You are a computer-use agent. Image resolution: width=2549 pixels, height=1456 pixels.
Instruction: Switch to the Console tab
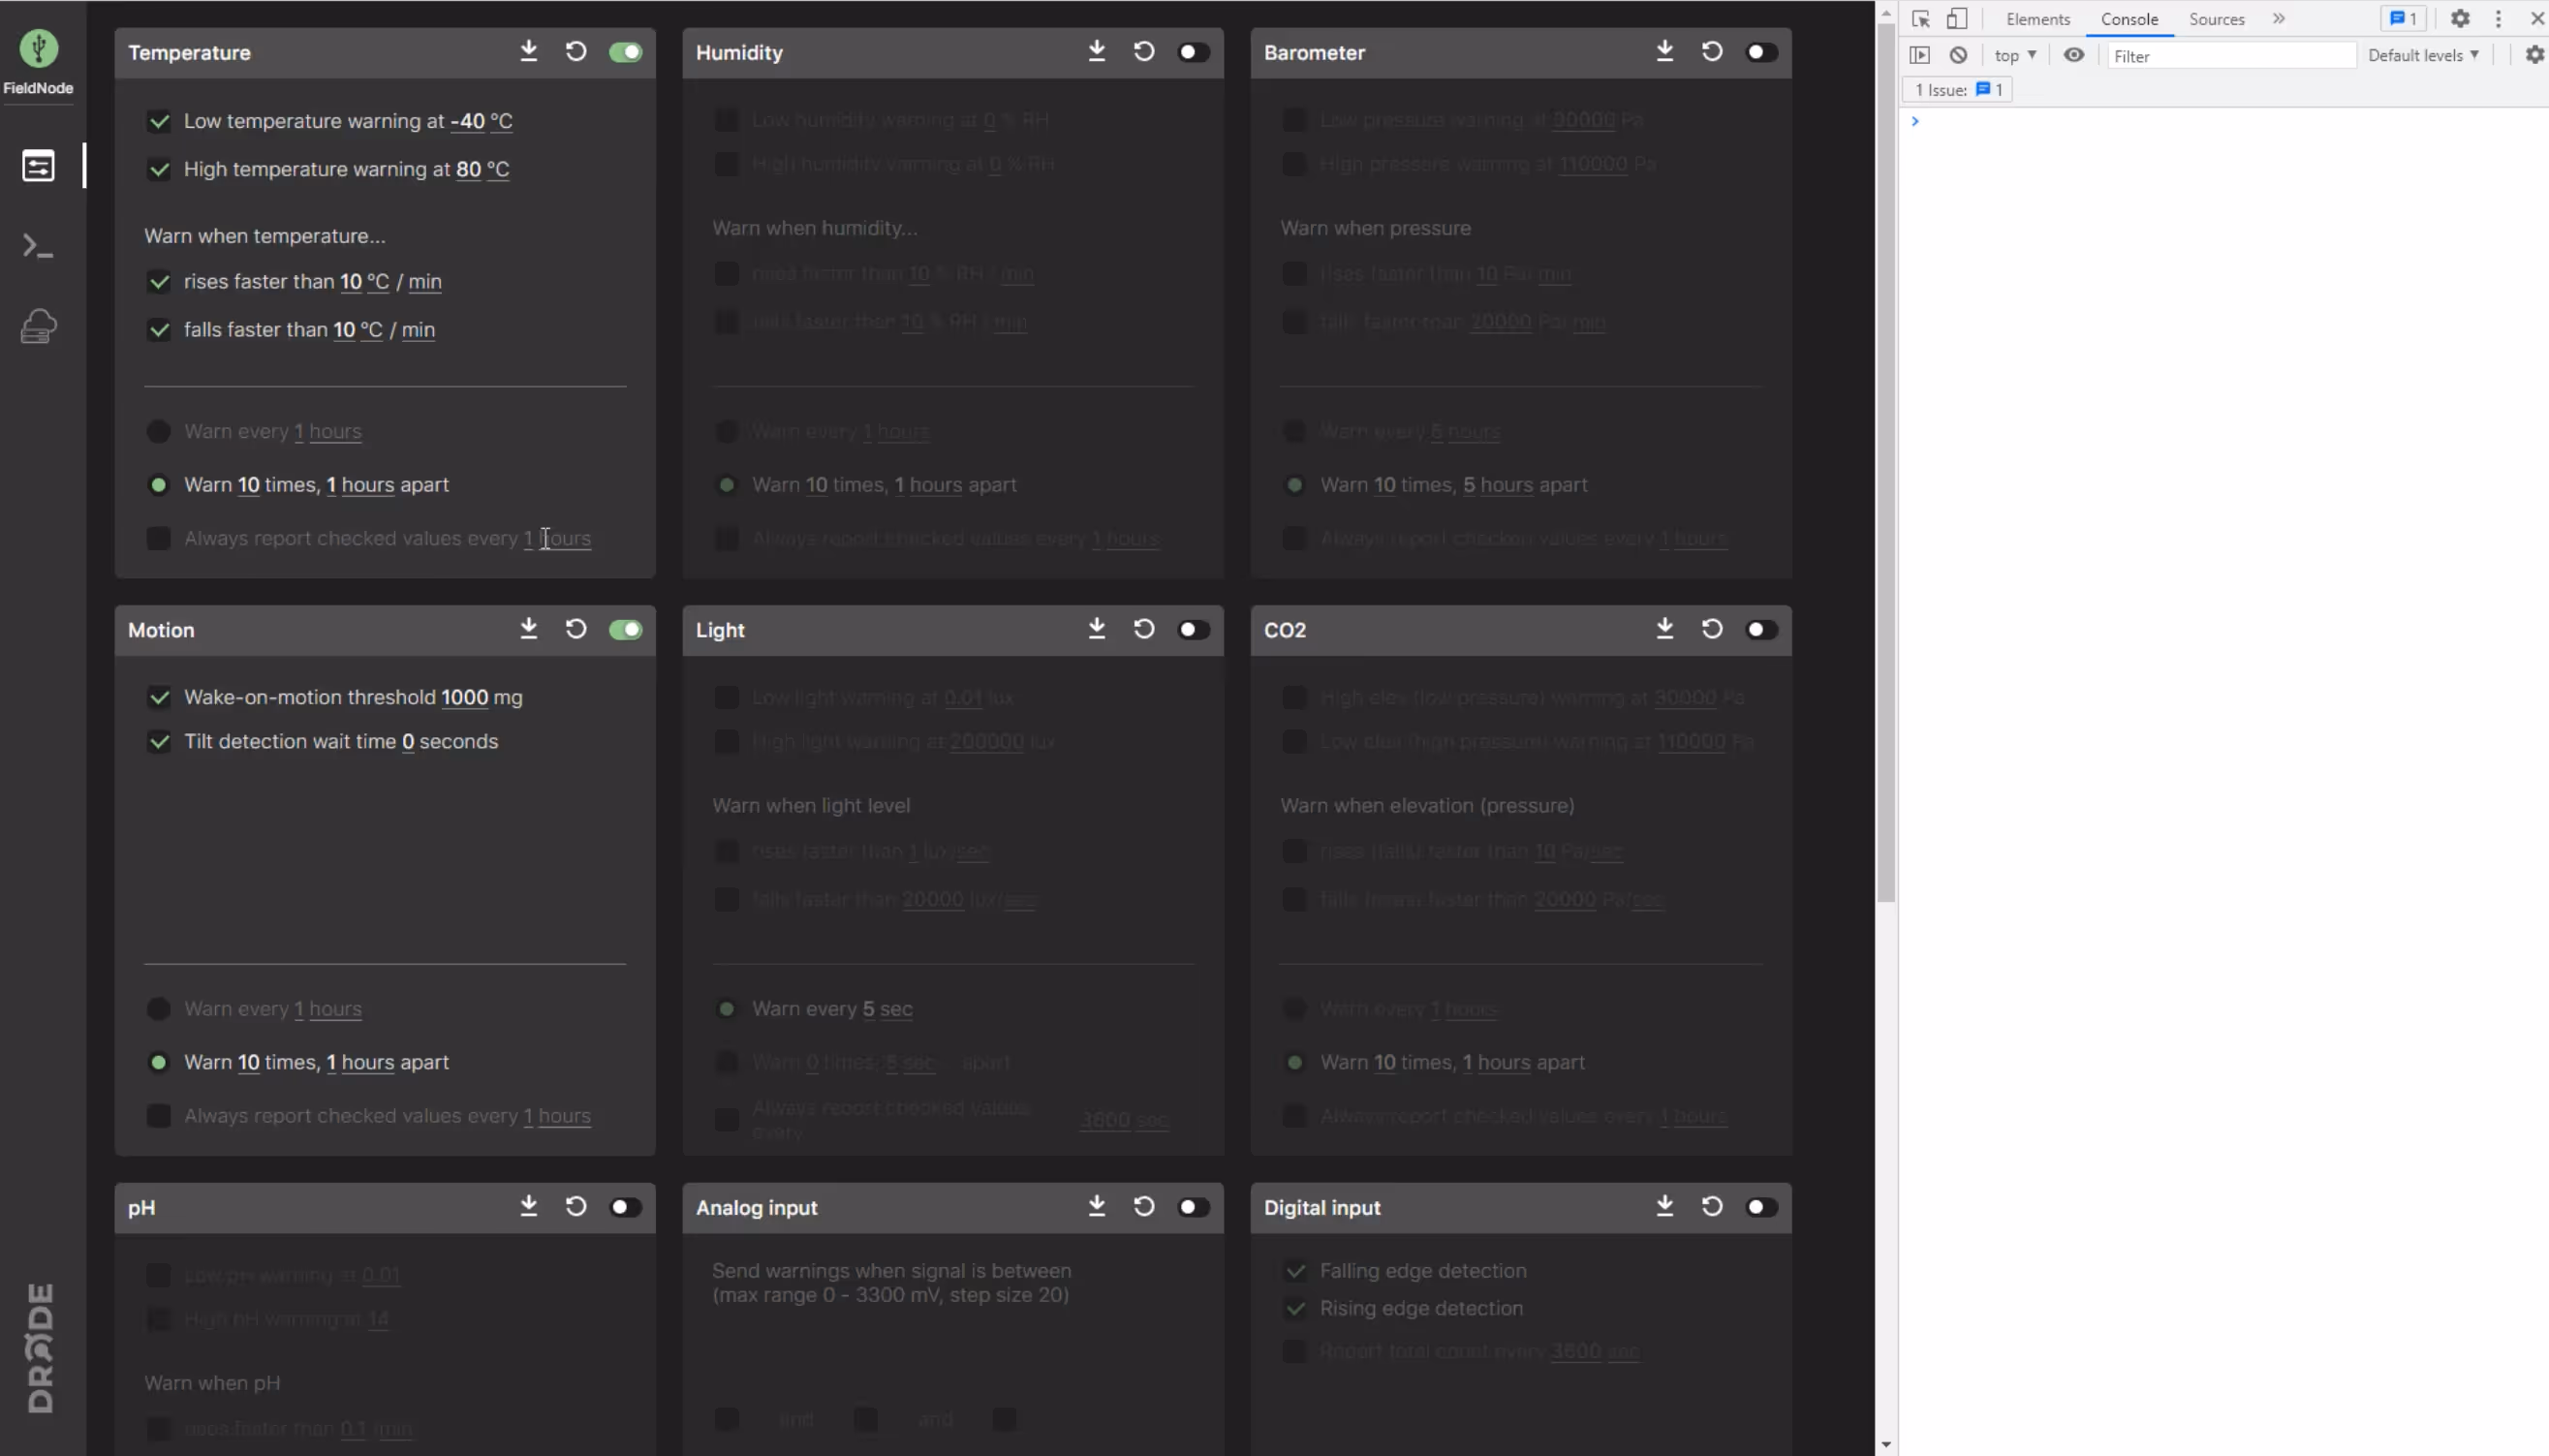2129,19
